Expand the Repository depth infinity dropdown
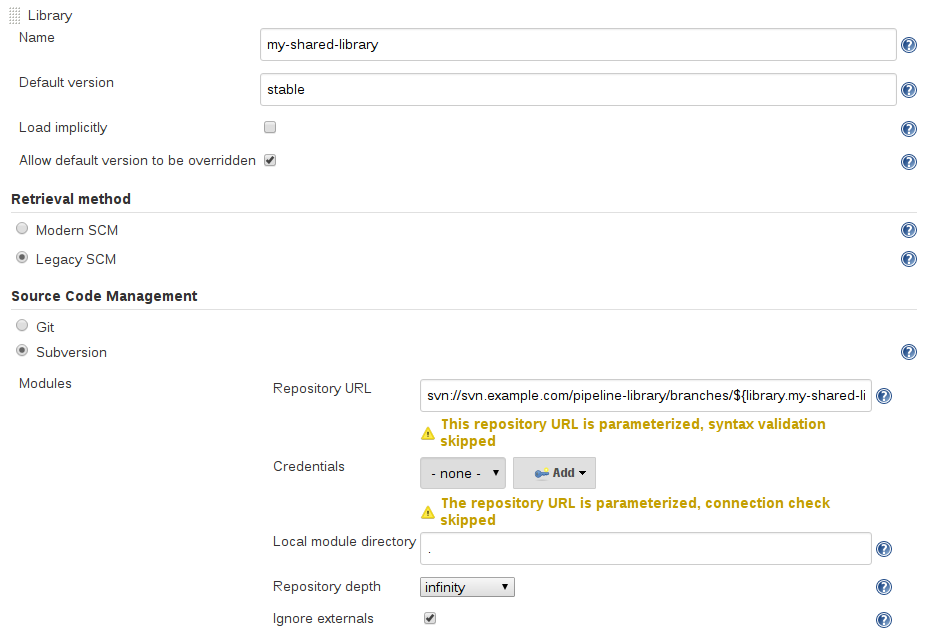926x643 pixels. click(468, 587)
